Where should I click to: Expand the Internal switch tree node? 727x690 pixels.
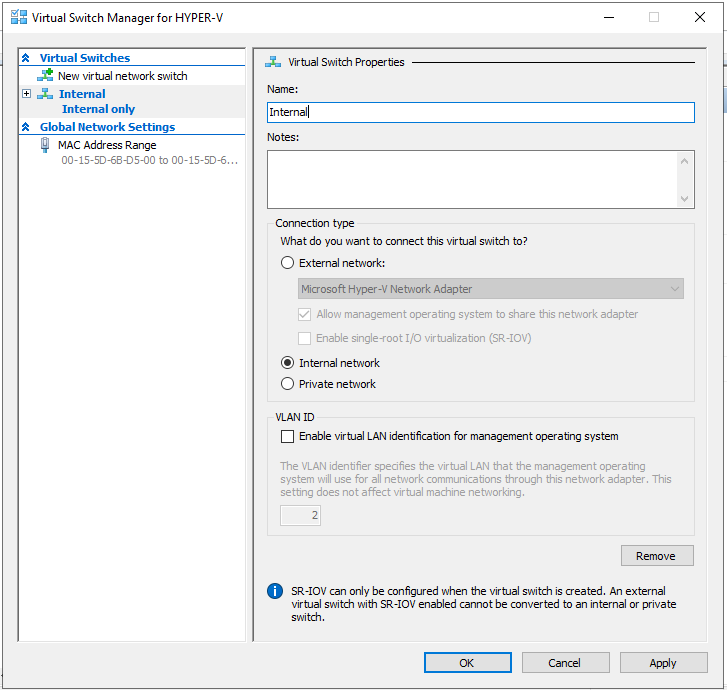click(x=27, y=94)
